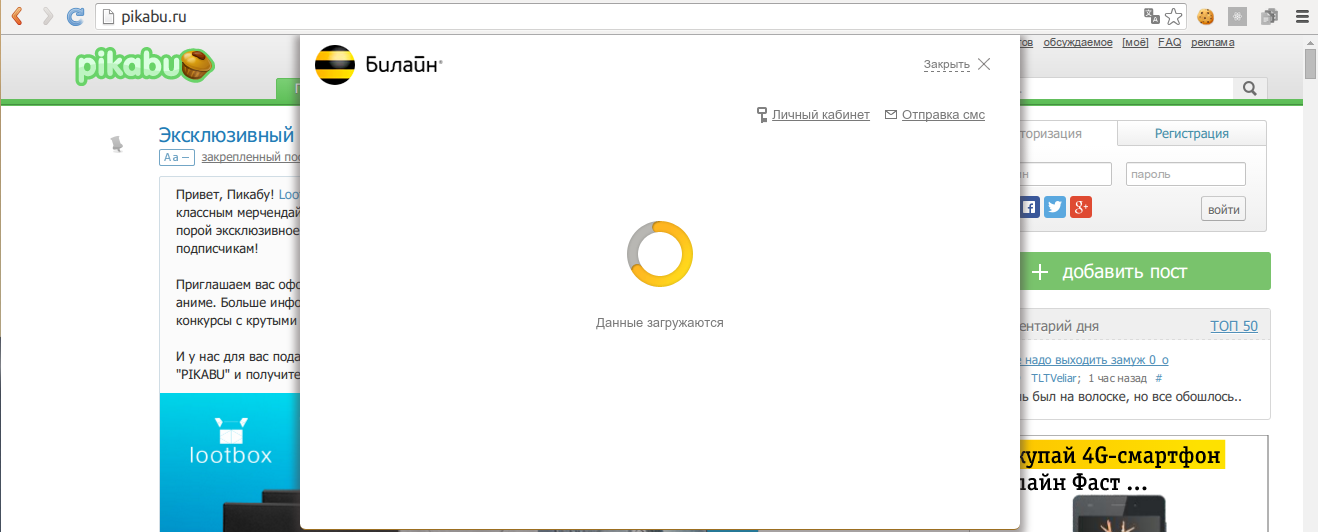The image size is (1318, 532).
Task: Open the Эксклюзивный post title
Action: coord(227,135)
